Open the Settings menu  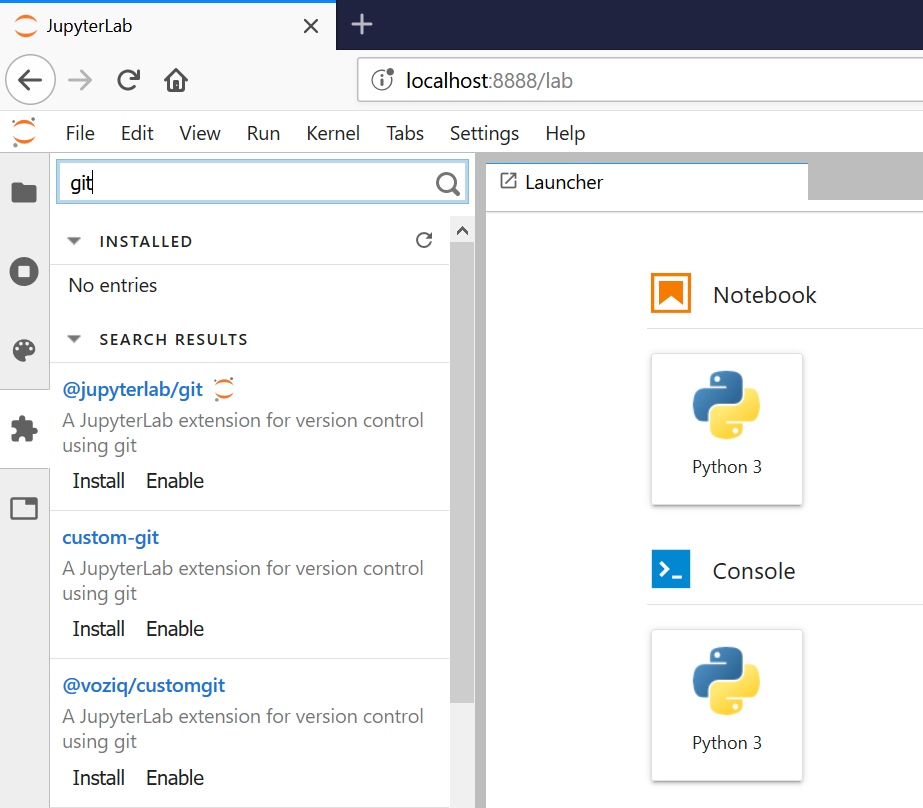[484, 133]
